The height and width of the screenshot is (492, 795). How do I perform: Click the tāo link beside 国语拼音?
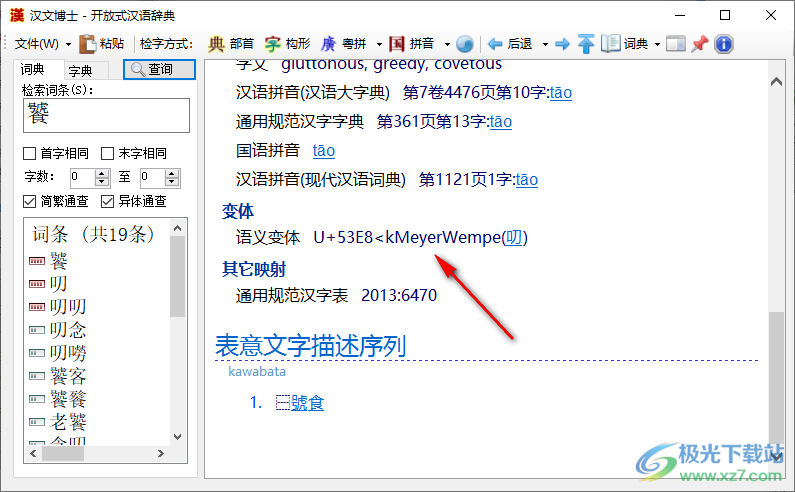pyautogui.click(x=323, y=151)
